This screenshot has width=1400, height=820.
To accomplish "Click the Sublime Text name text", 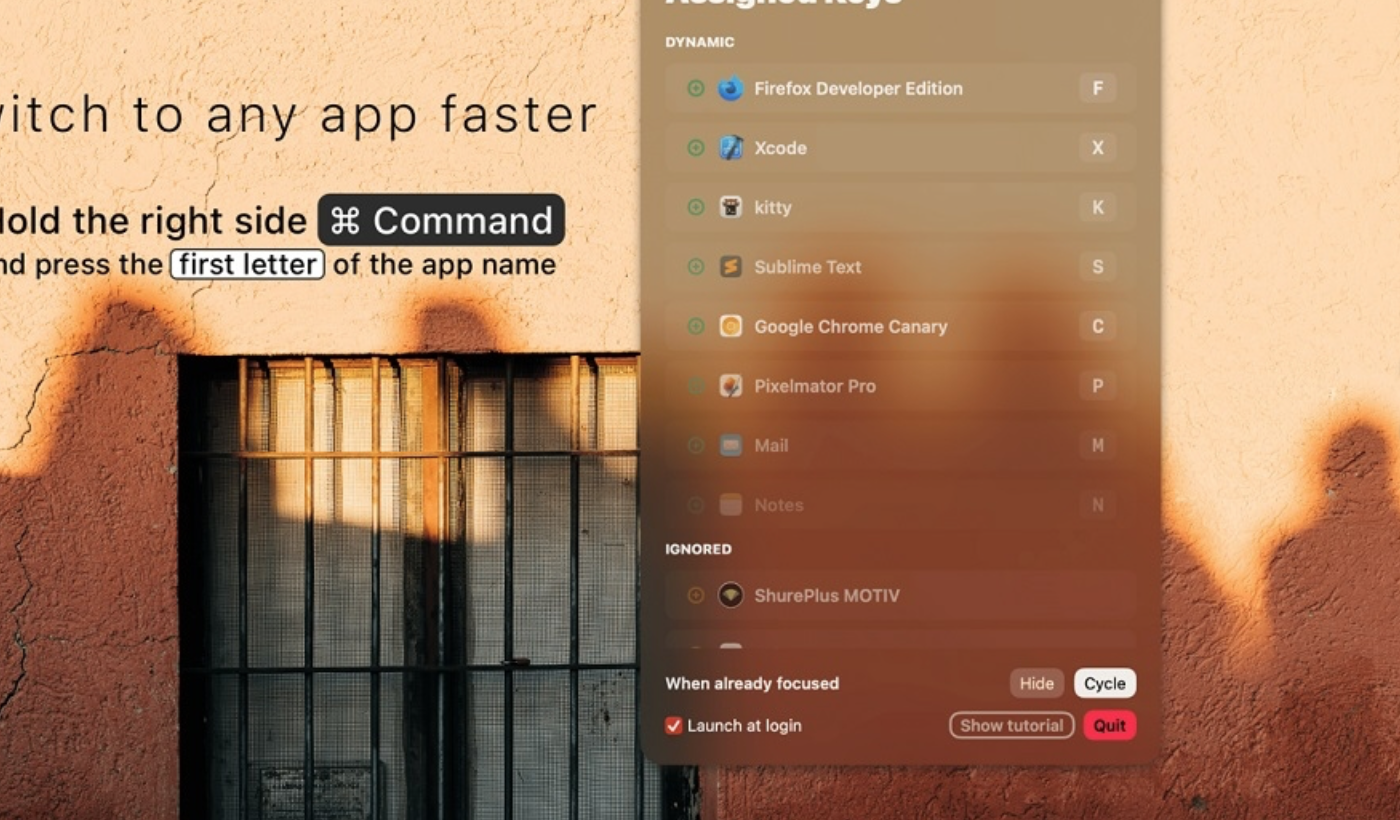I will (807, 267).
